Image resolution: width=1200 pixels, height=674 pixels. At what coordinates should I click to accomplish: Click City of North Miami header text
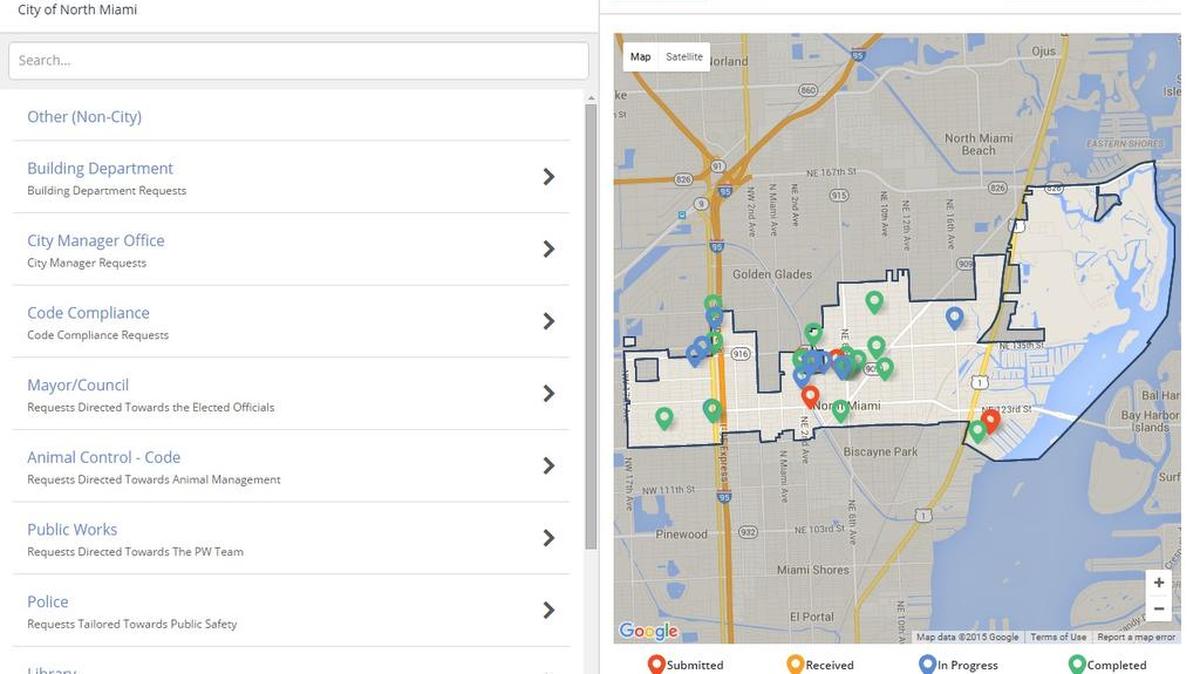click(78, 10)
